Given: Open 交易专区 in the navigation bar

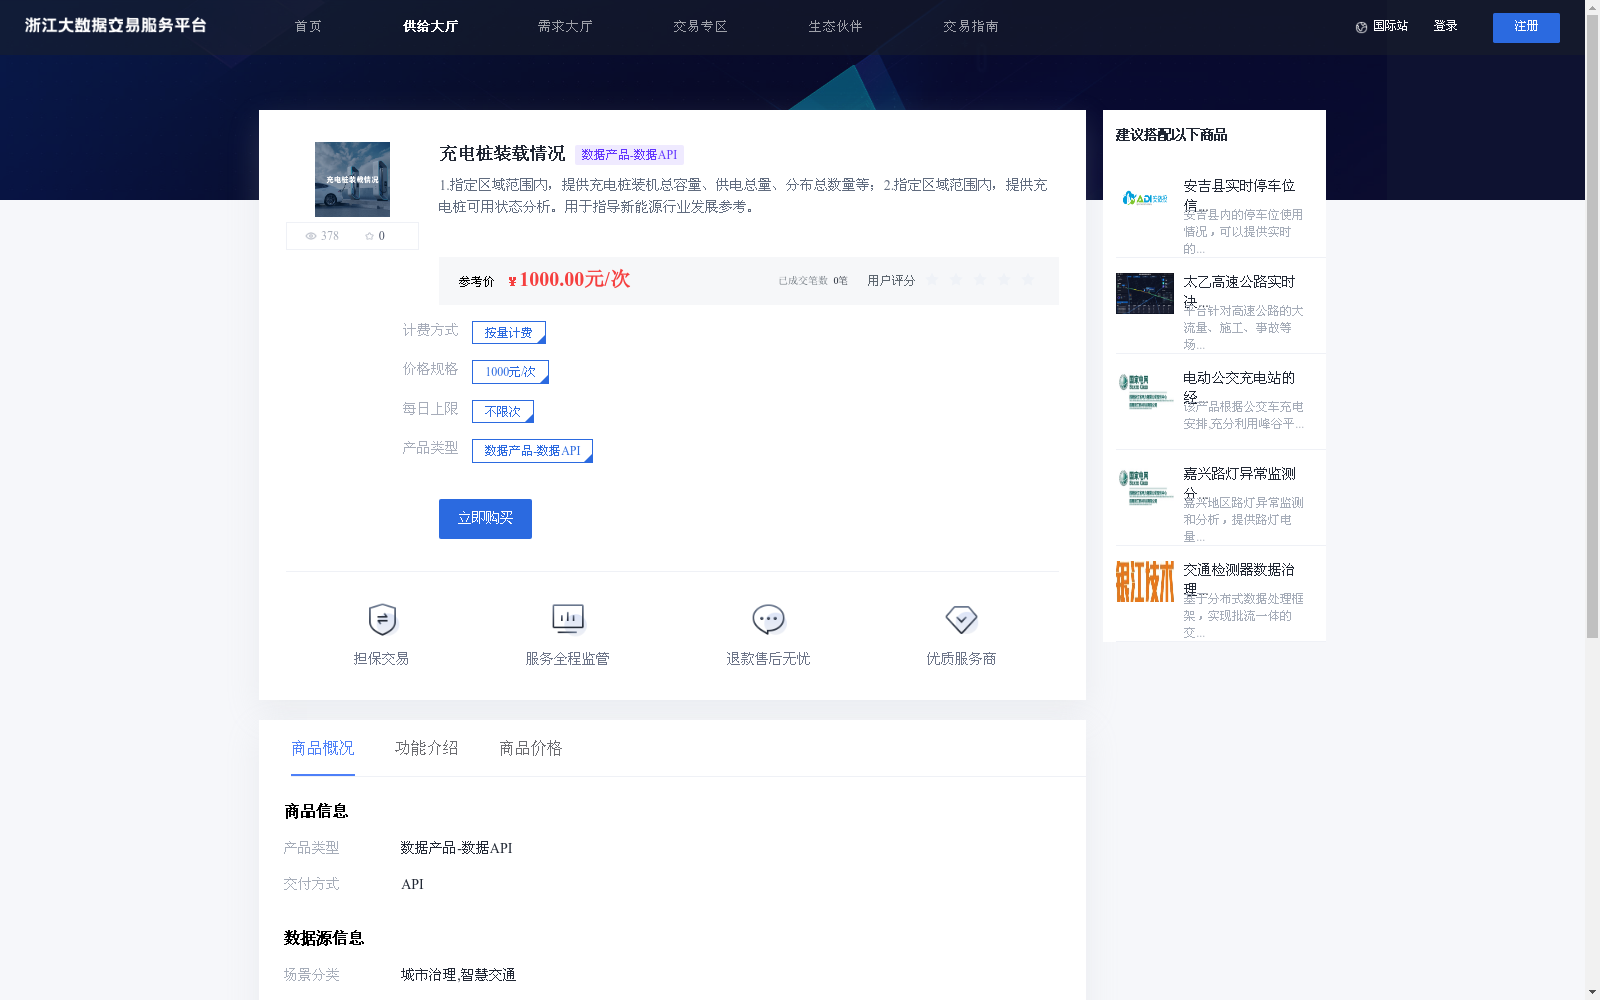Looking at the screenshot, I should pyautogui.click(x=700, y=27).
